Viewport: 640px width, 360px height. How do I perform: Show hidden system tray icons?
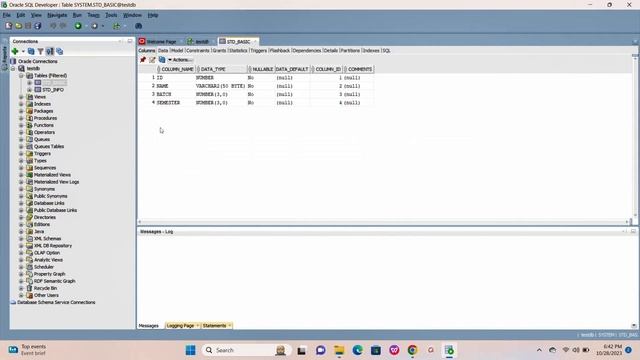(539, 350)
